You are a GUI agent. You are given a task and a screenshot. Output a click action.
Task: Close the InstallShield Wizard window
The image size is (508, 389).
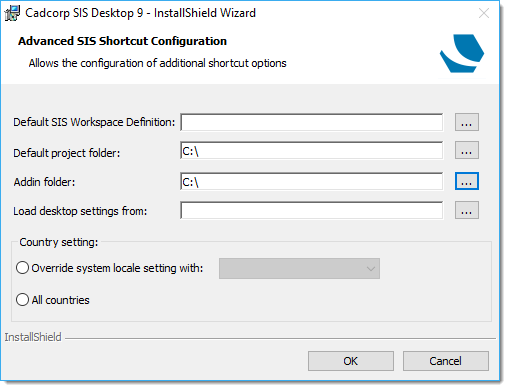pyautogui.click(x=484, y=13)
